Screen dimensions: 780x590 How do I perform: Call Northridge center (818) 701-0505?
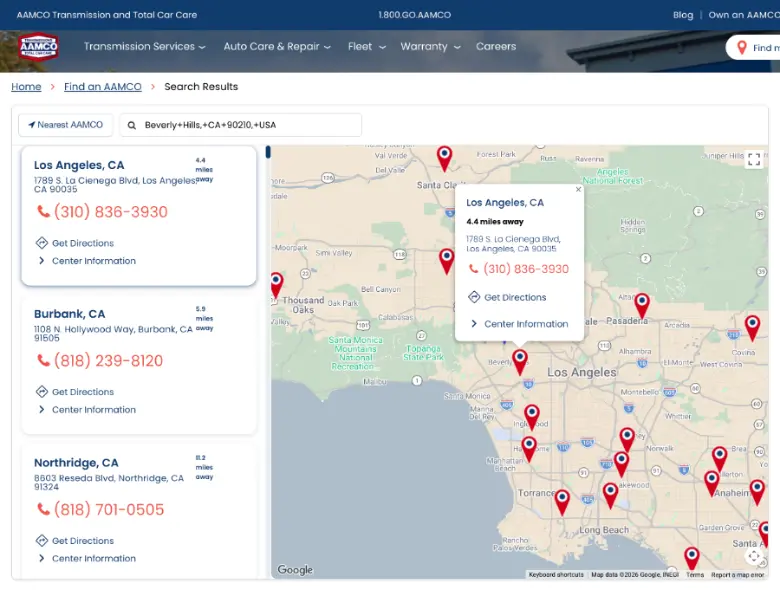(x=100, y=509)
